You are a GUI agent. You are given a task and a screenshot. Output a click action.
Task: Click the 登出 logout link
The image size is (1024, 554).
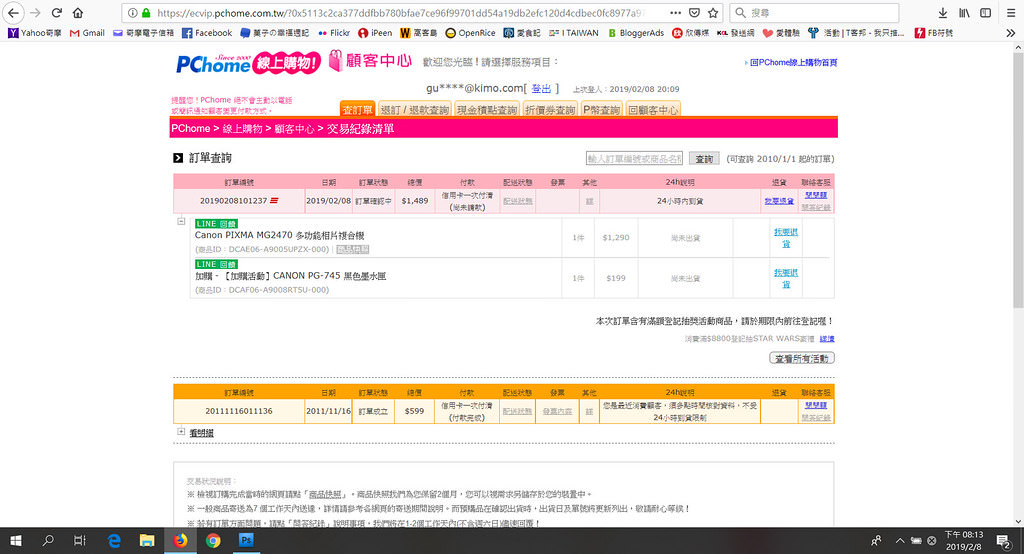pyautogui.click(x=541, y=88)
